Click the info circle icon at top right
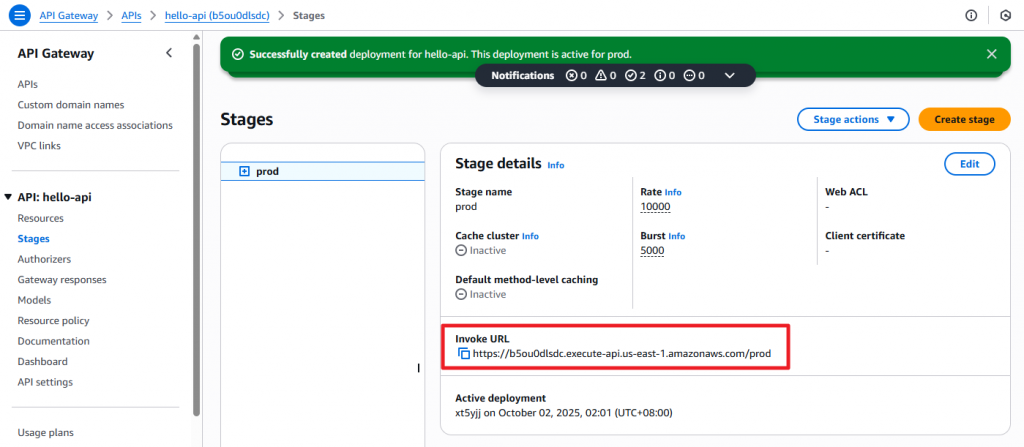Screen dimensions: 1024x447 click(x=971, y=16)
